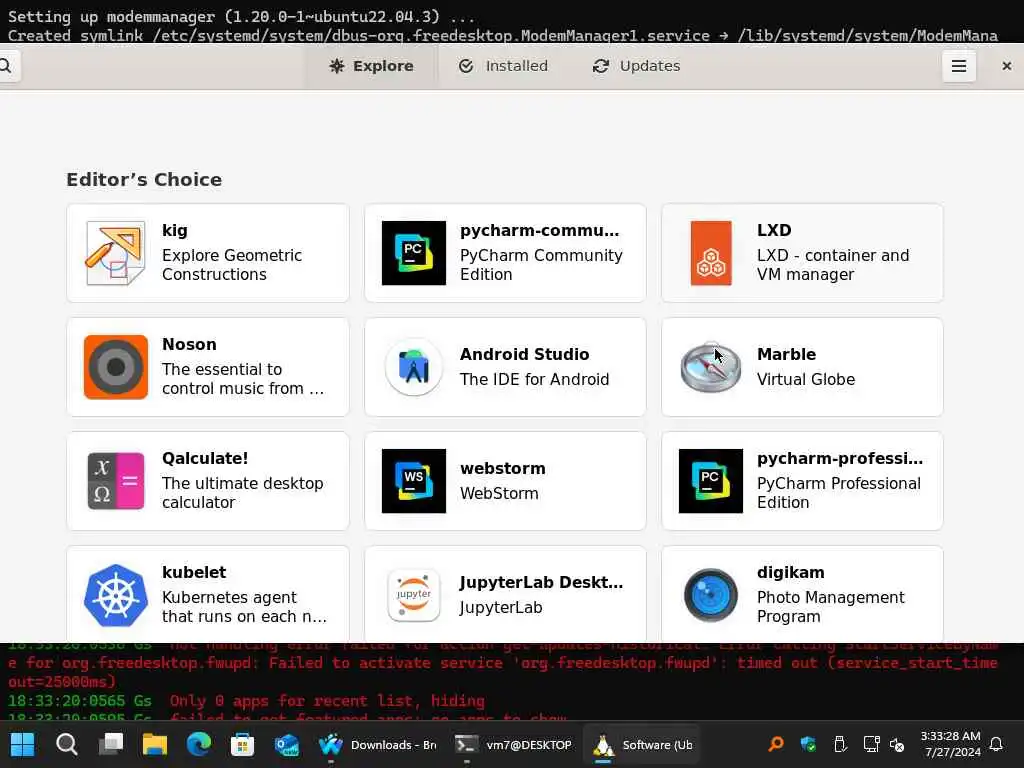Open Windows Security tray icon
Image resolution: width=1024 pixels, height=768 pixels.
(x=808, y=744)
